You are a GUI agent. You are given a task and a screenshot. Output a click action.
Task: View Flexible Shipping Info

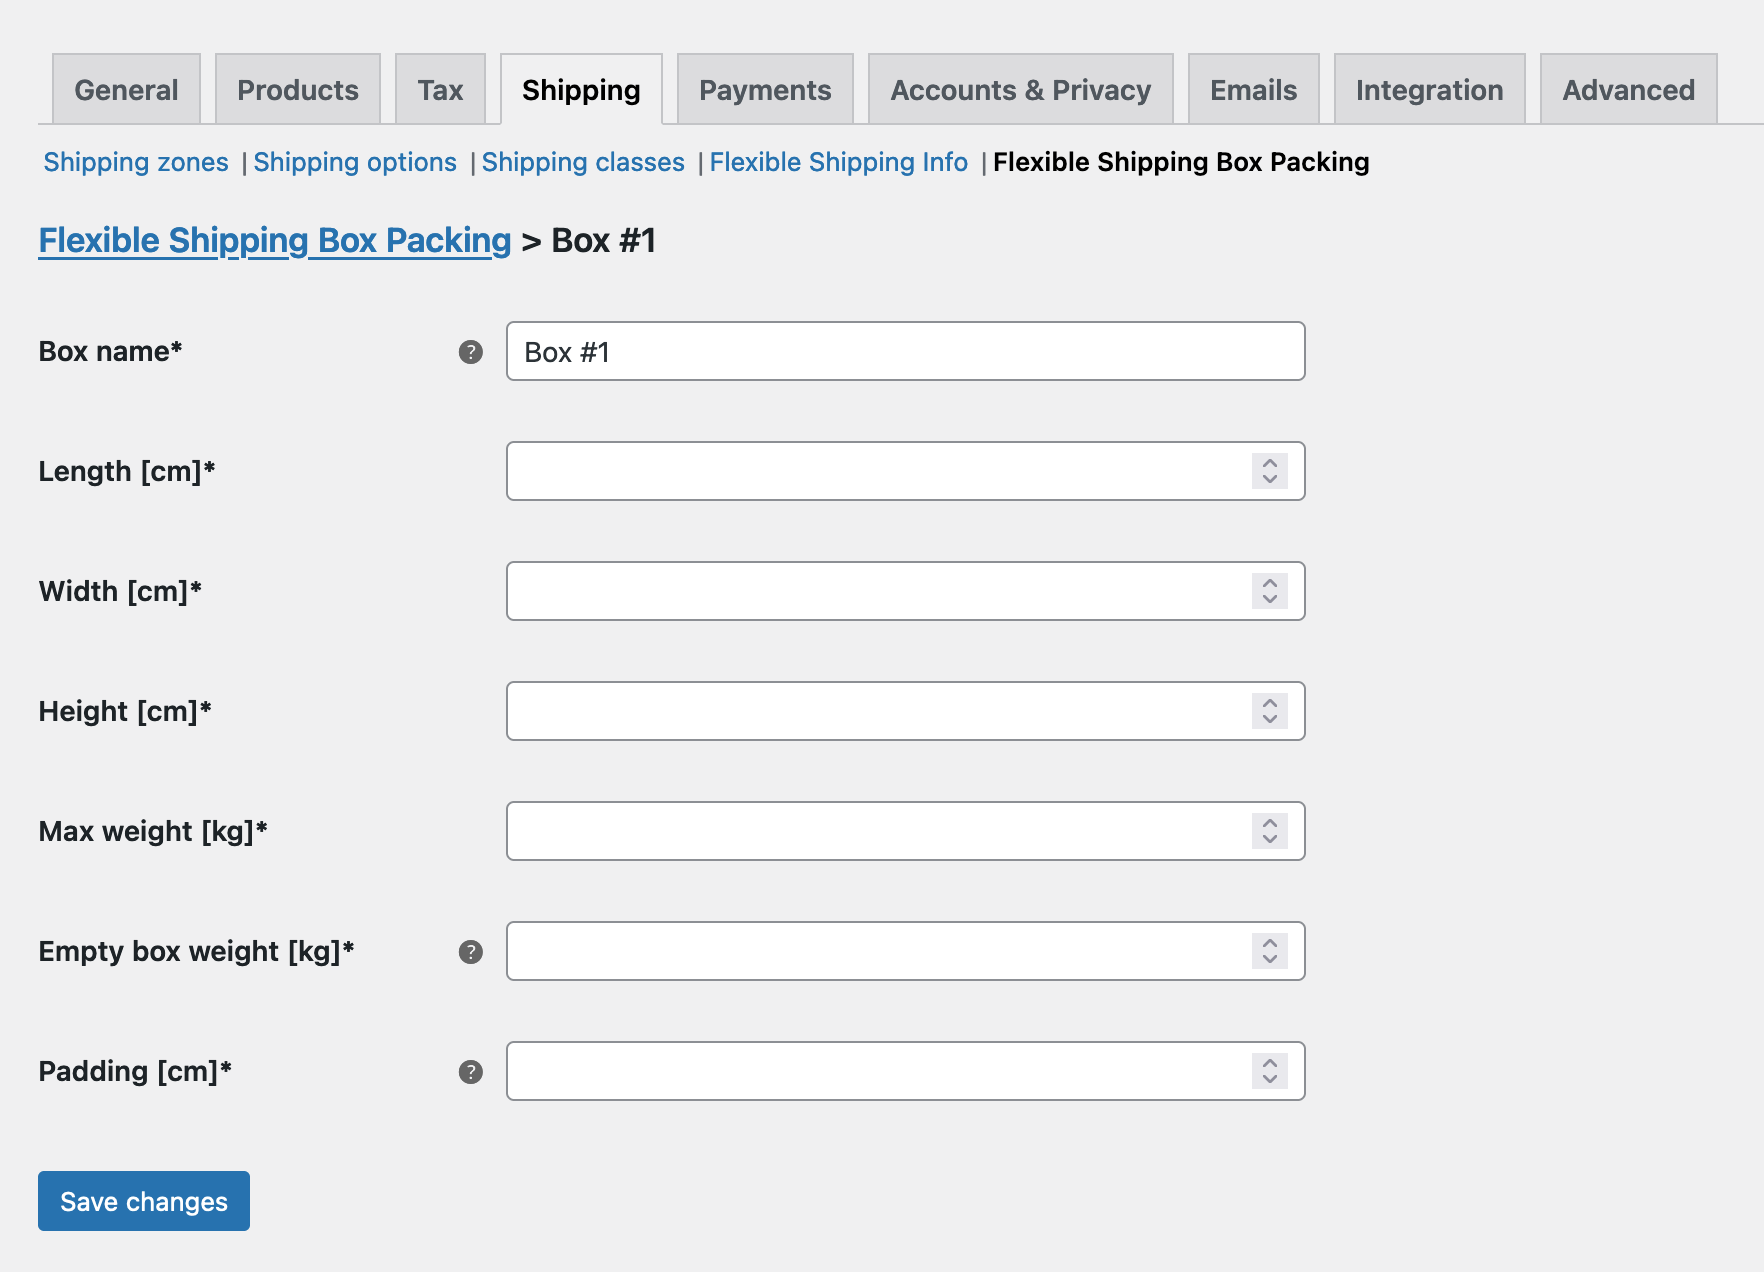point(838,161)
